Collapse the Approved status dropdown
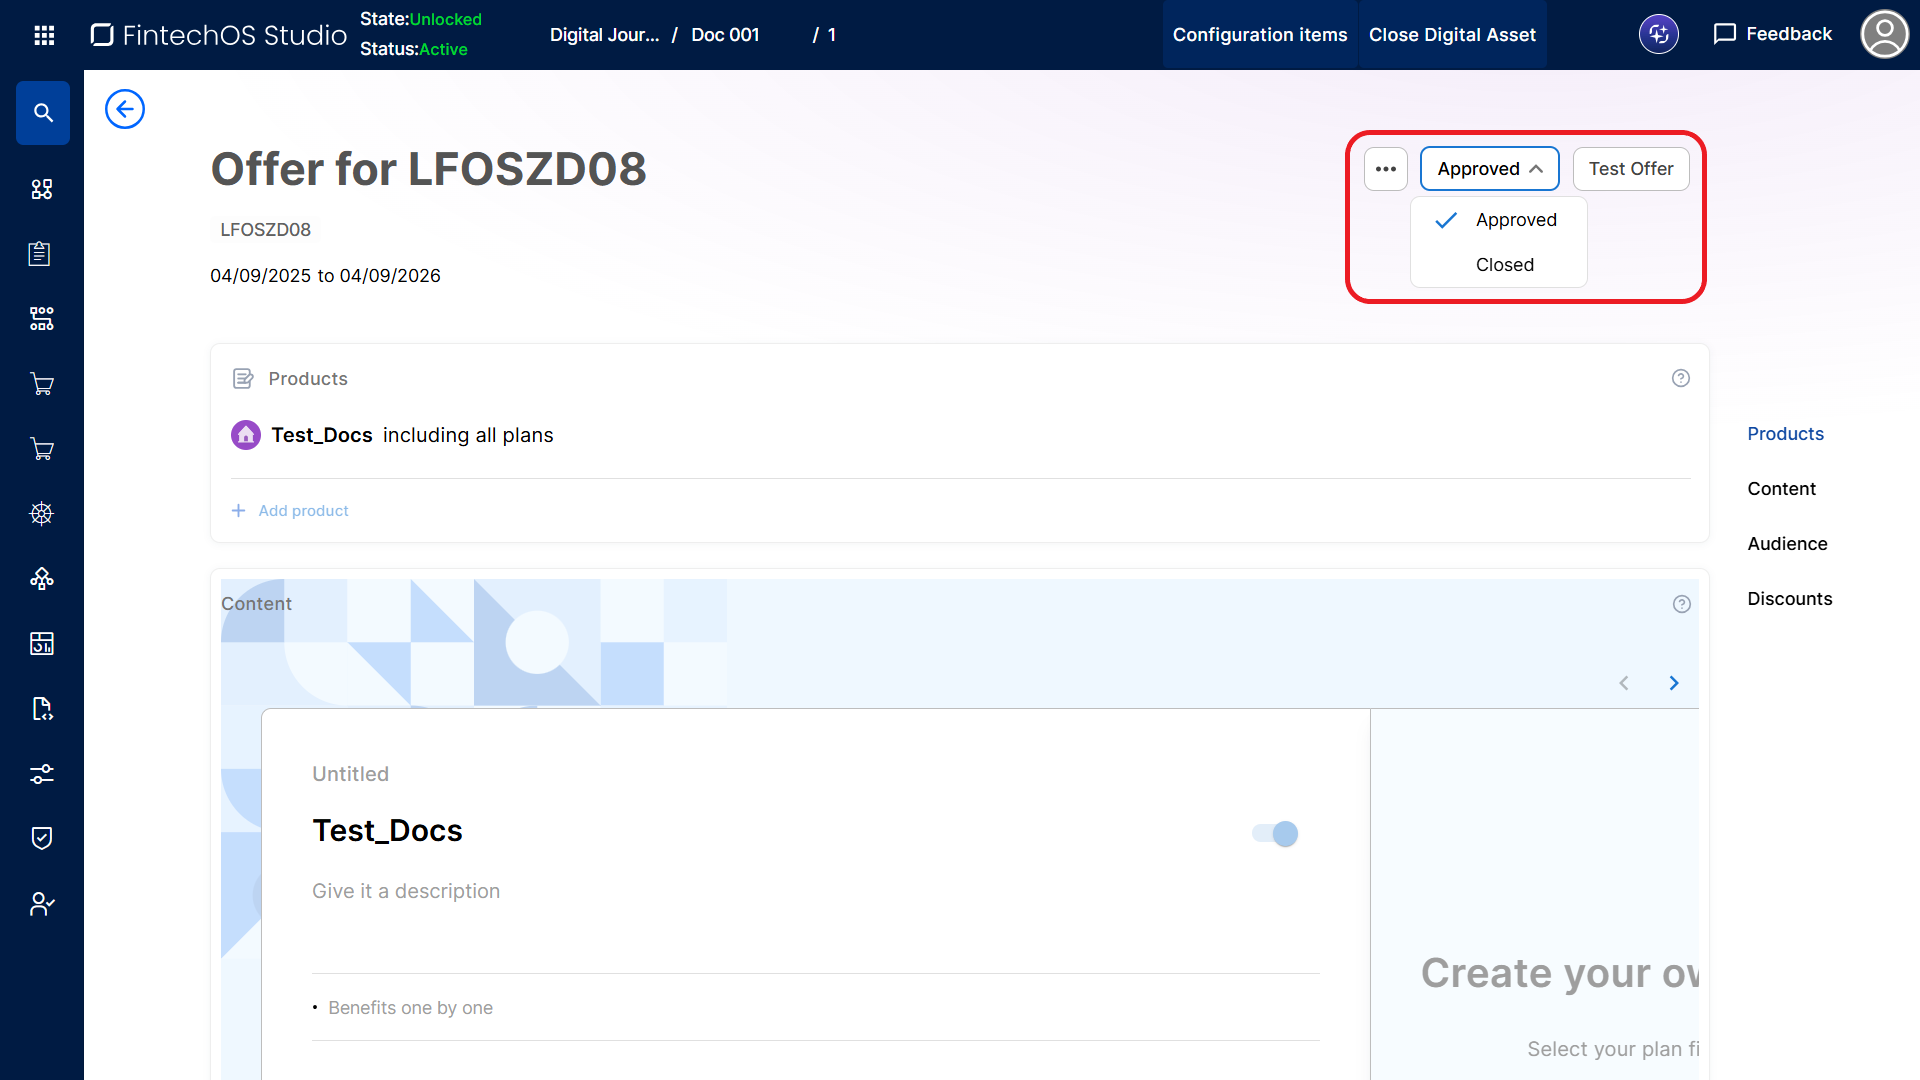This screenshot has width=1920, height=1080. click(x=1489, y=169)
